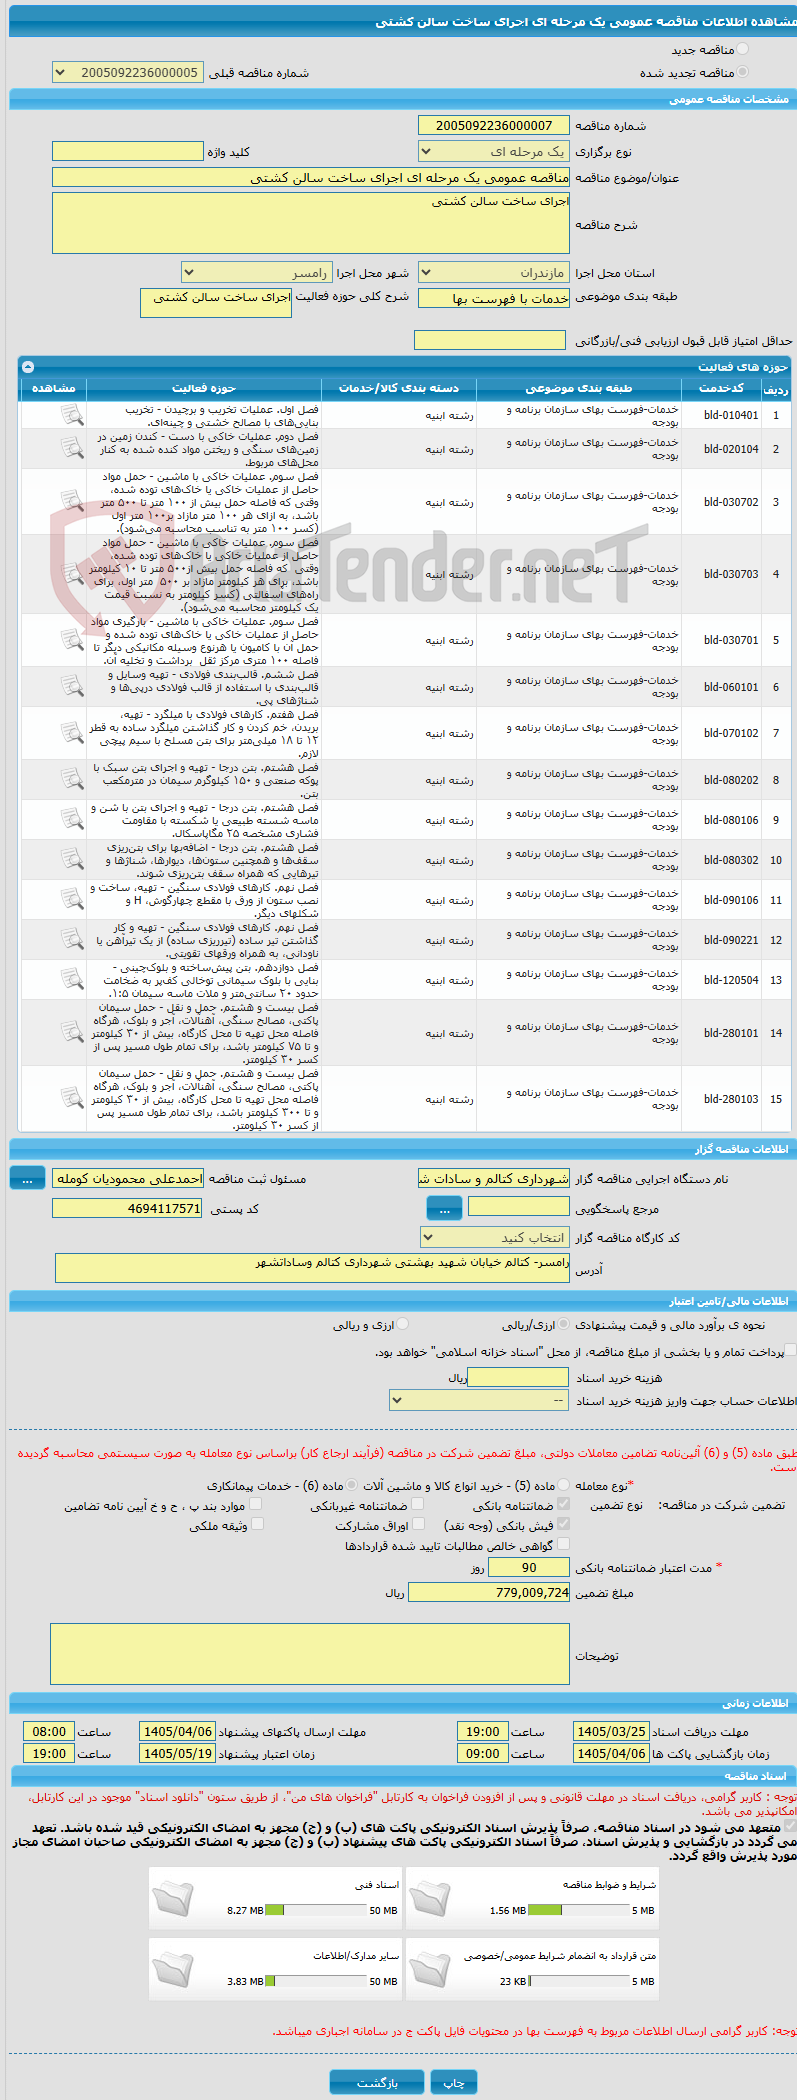Focus the کد پستی field
Screen dimensions: 797x2100
pos(128,1208)
